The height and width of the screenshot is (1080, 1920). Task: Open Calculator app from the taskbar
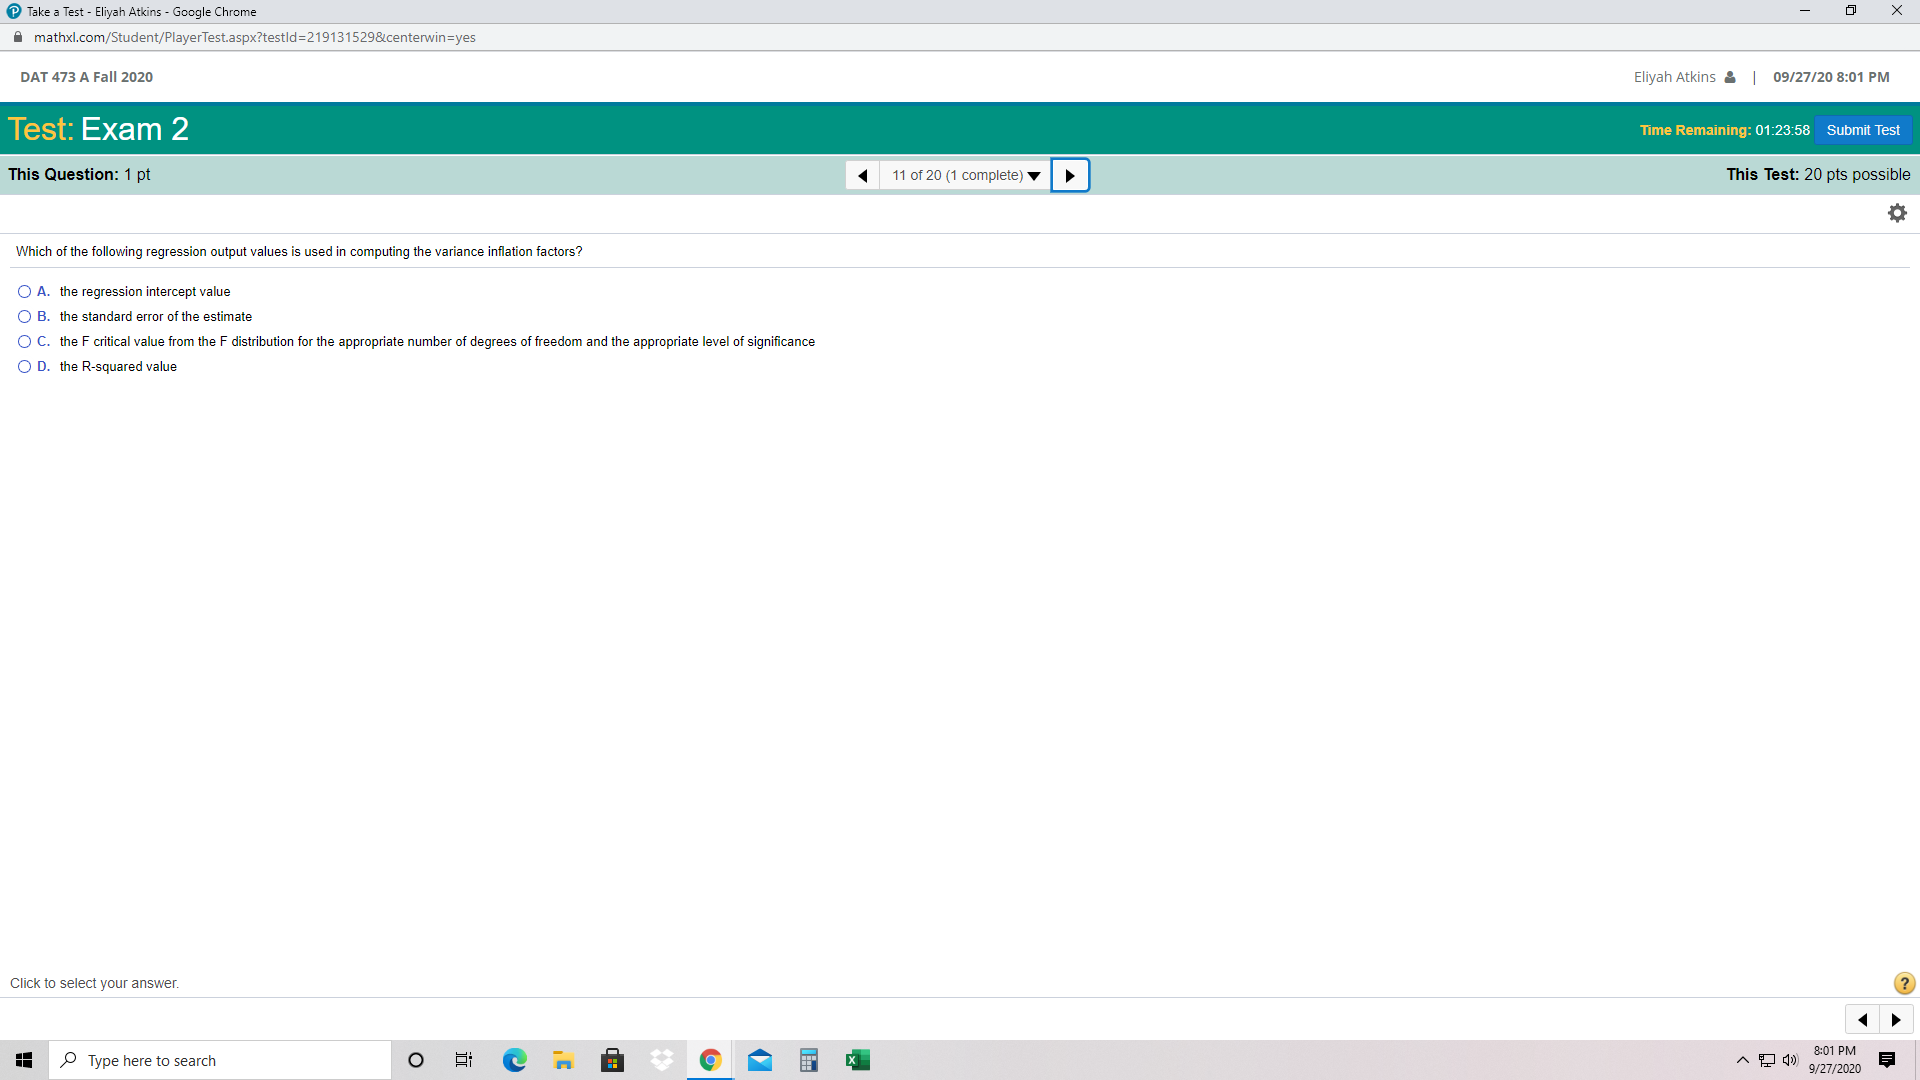[x=808, y=1060]
